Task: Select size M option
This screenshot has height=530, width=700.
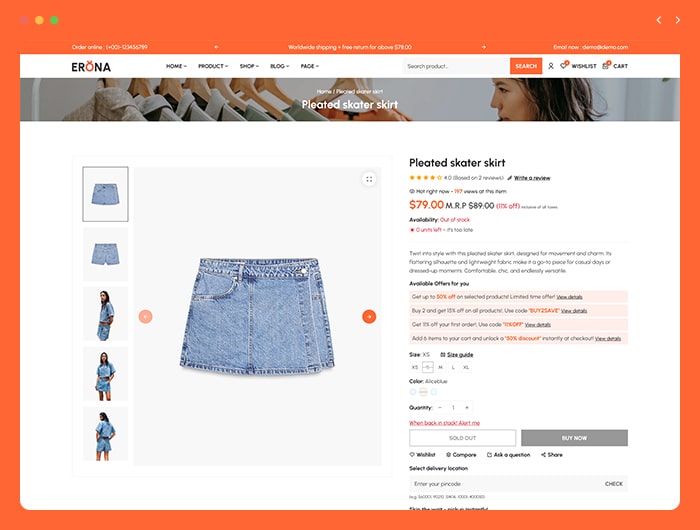Action: pyautogui.click(x=440, y=367)
